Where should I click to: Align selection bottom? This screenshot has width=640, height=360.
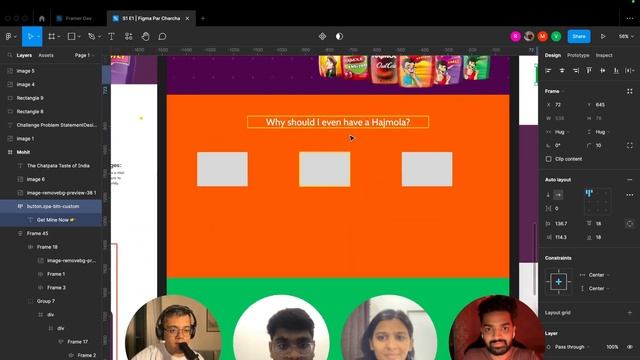pyautogui.click(x=616, y=71)
